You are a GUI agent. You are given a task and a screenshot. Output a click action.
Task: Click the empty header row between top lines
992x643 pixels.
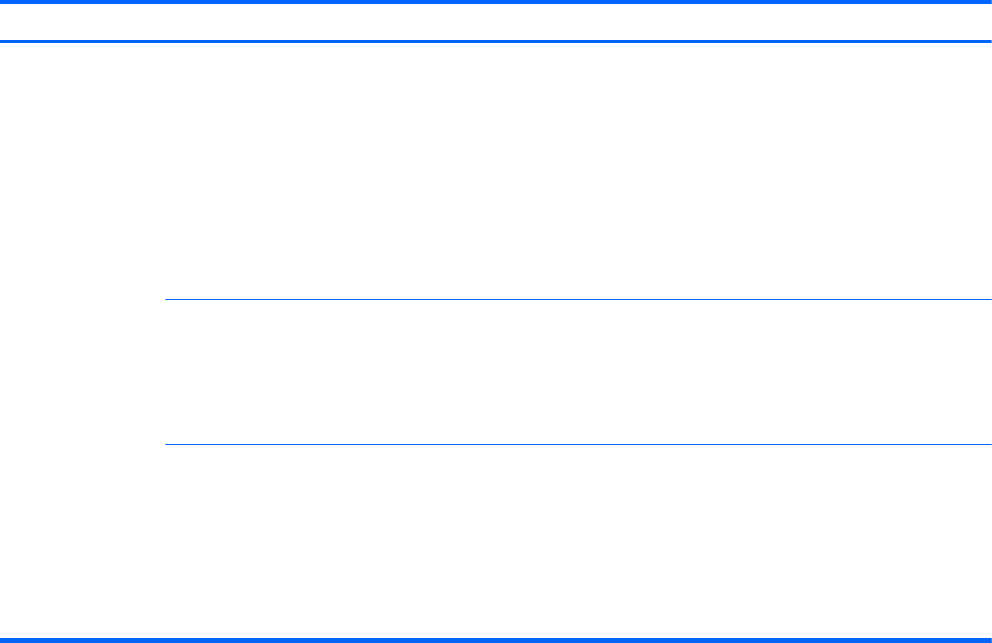click(496, 22)
